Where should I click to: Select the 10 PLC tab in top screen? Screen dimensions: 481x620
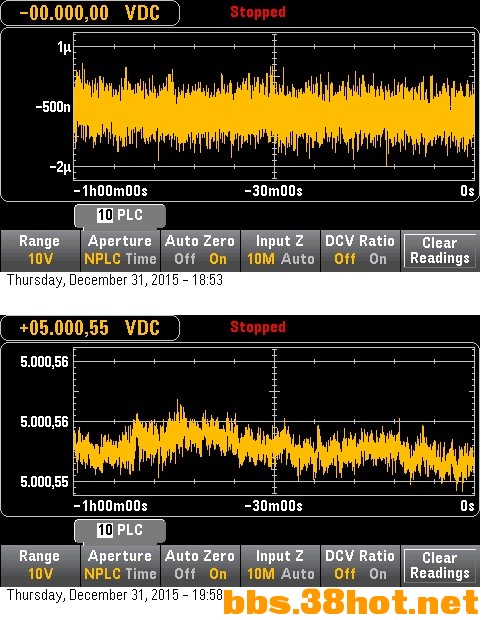[120, 215]
